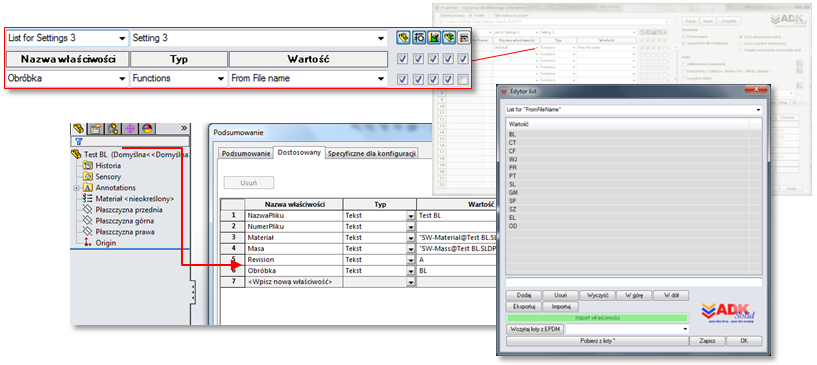Click the Pobierz z listy button
Screen dimensions: 817x365
(597, 341)
